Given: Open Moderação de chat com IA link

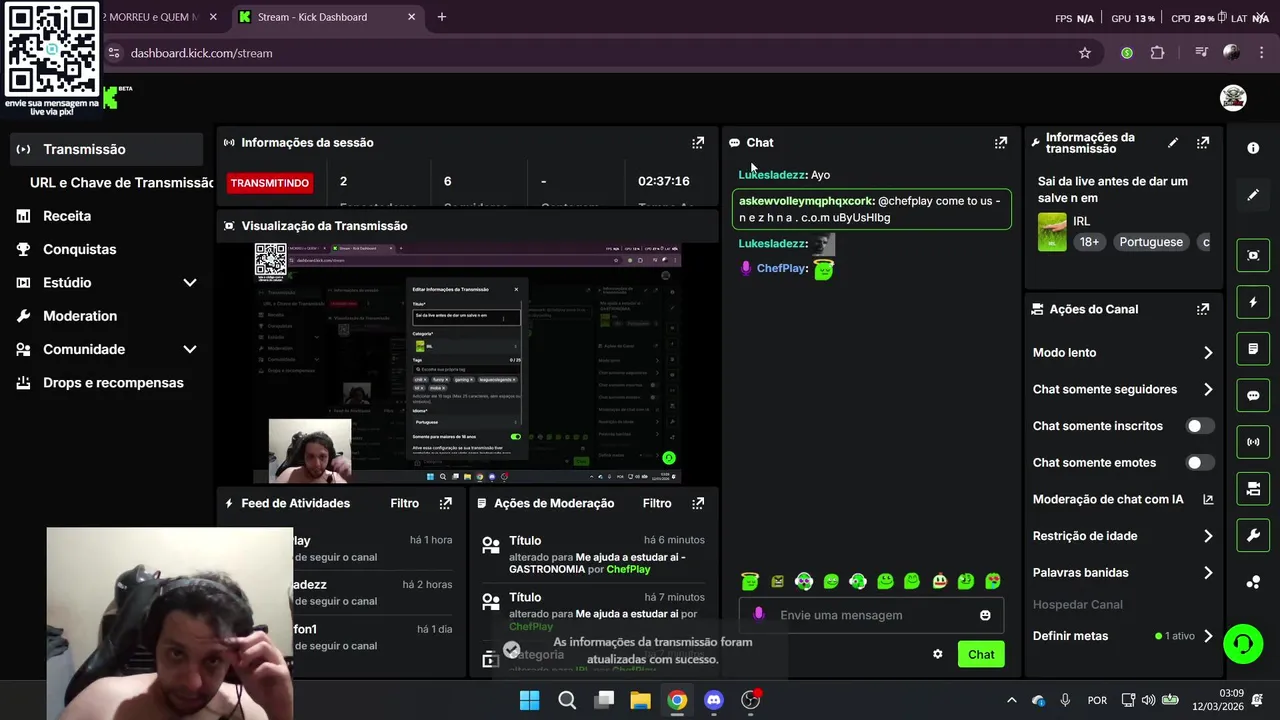Looking at the screenshot, I should point(1123,499).
